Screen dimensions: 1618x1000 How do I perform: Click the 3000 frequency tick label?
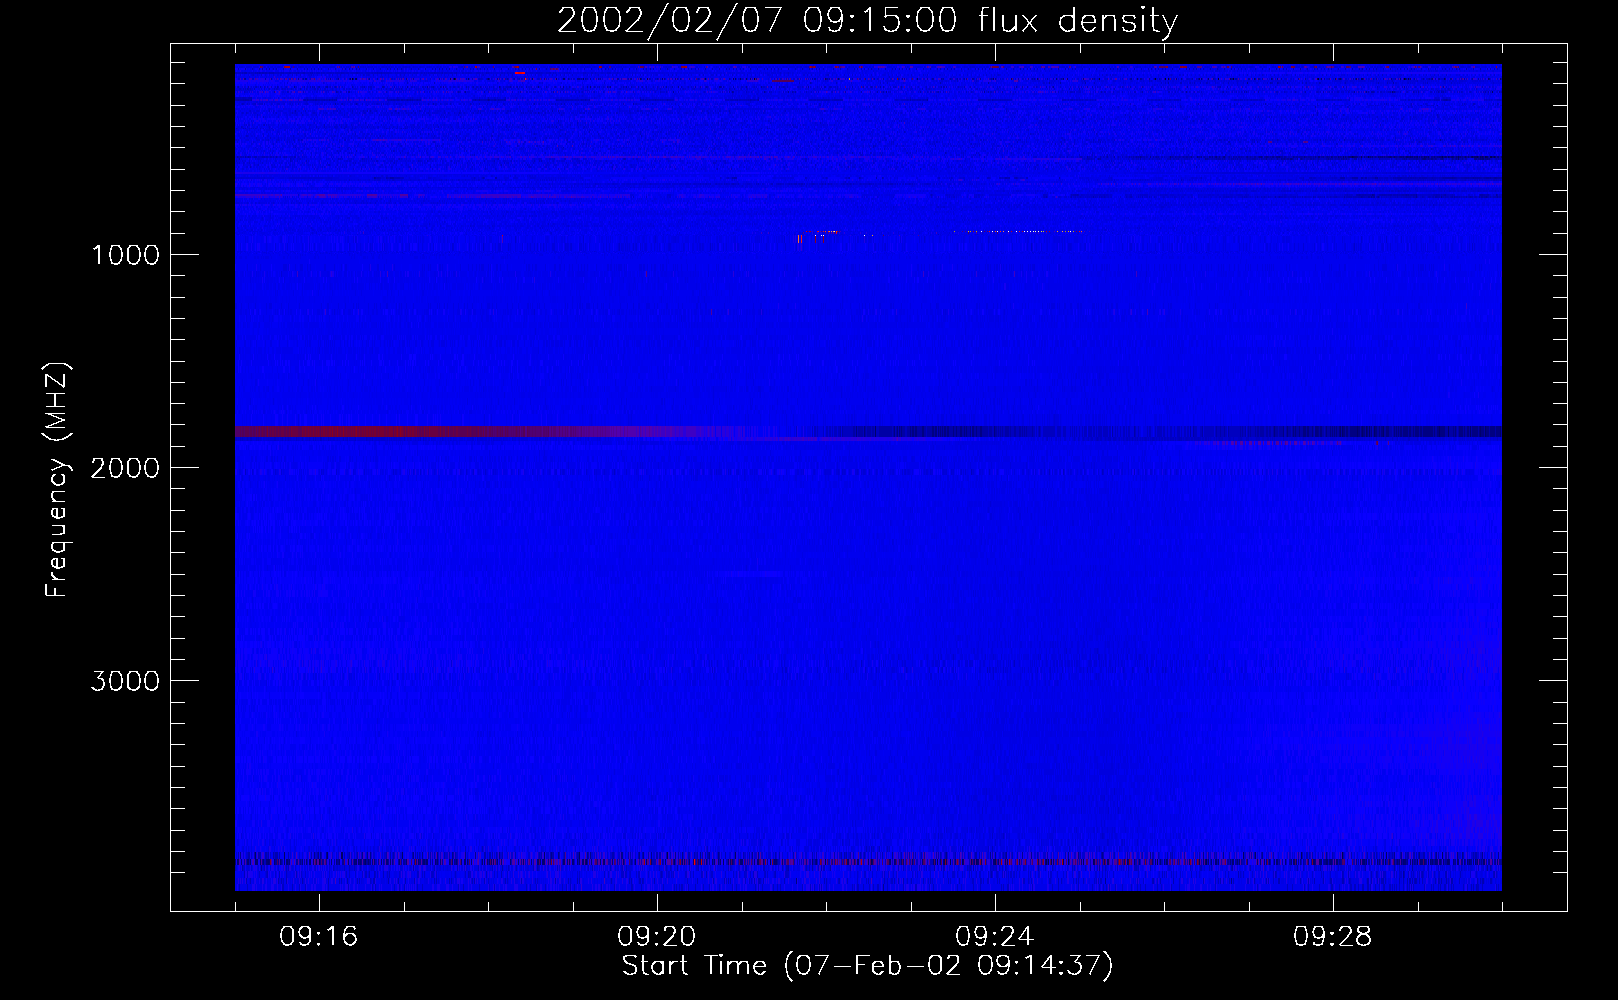click(125, 681)
